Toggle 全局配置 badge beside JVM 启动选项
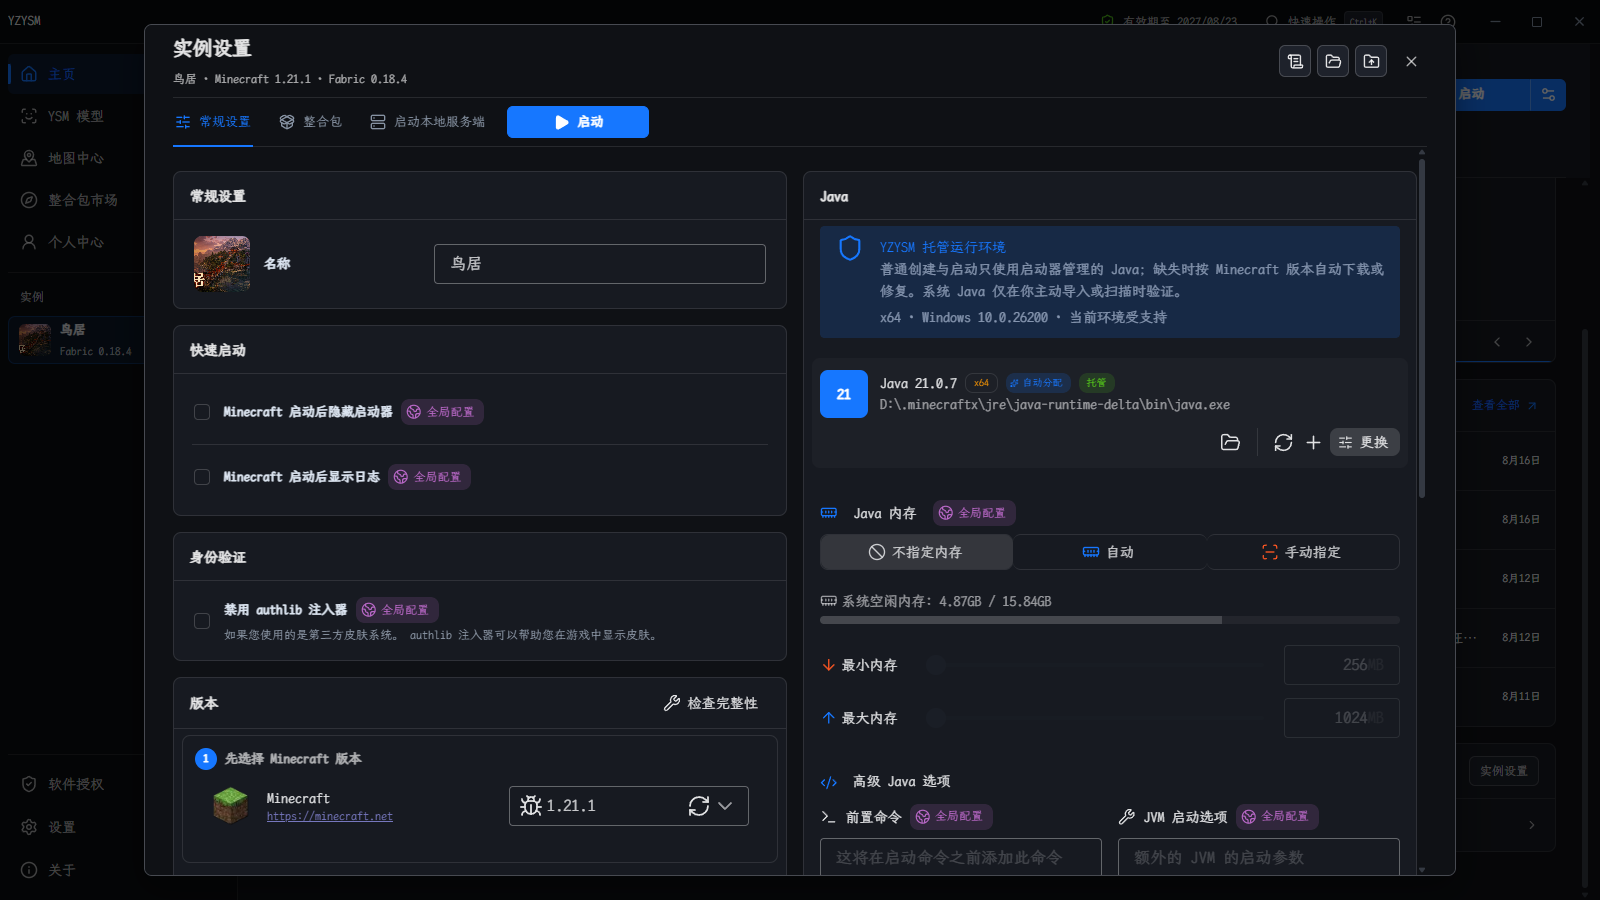This screenshot has height=900, width=1600. click(x=1277, y=817)
